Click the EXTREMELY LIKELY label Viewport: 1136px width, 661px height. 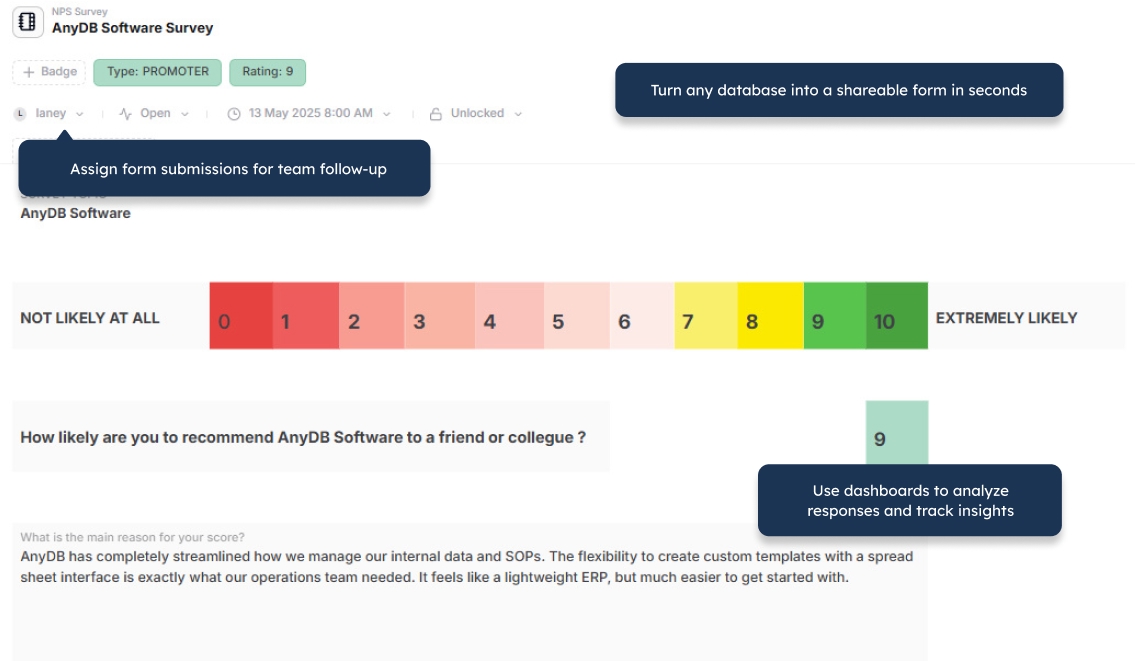[x=1006, y=318]
